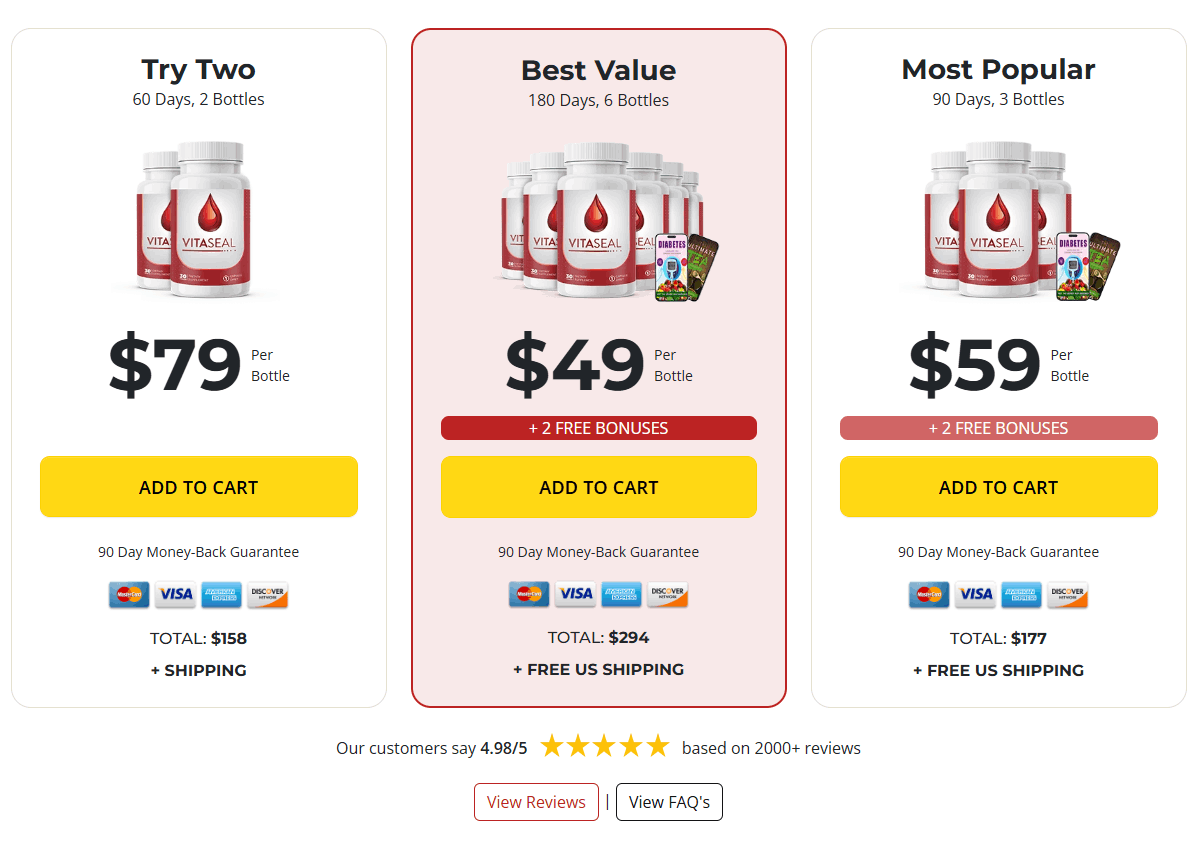Click the Visa icon under the Try Two plan
Screen dimensions: 1195x848
coord(175,594)
